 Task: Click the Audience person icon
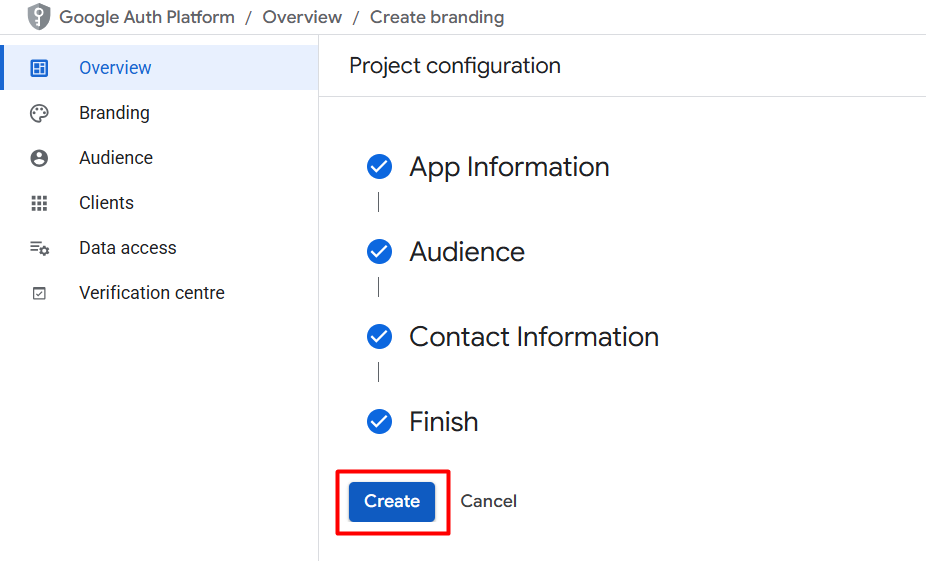39,158
